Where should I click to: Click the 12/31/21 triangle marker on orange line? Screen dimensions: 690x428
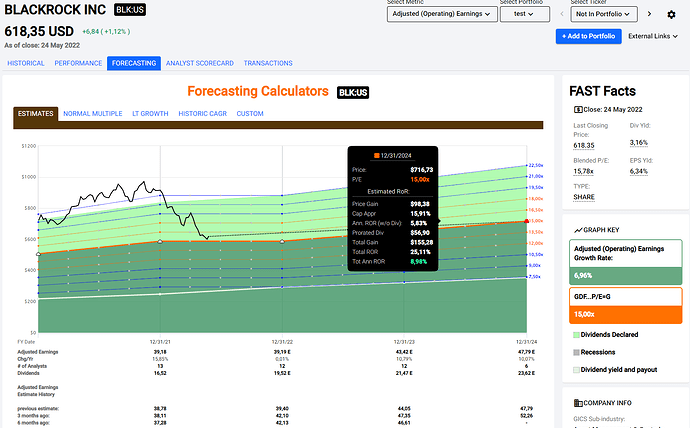point(160,241)
